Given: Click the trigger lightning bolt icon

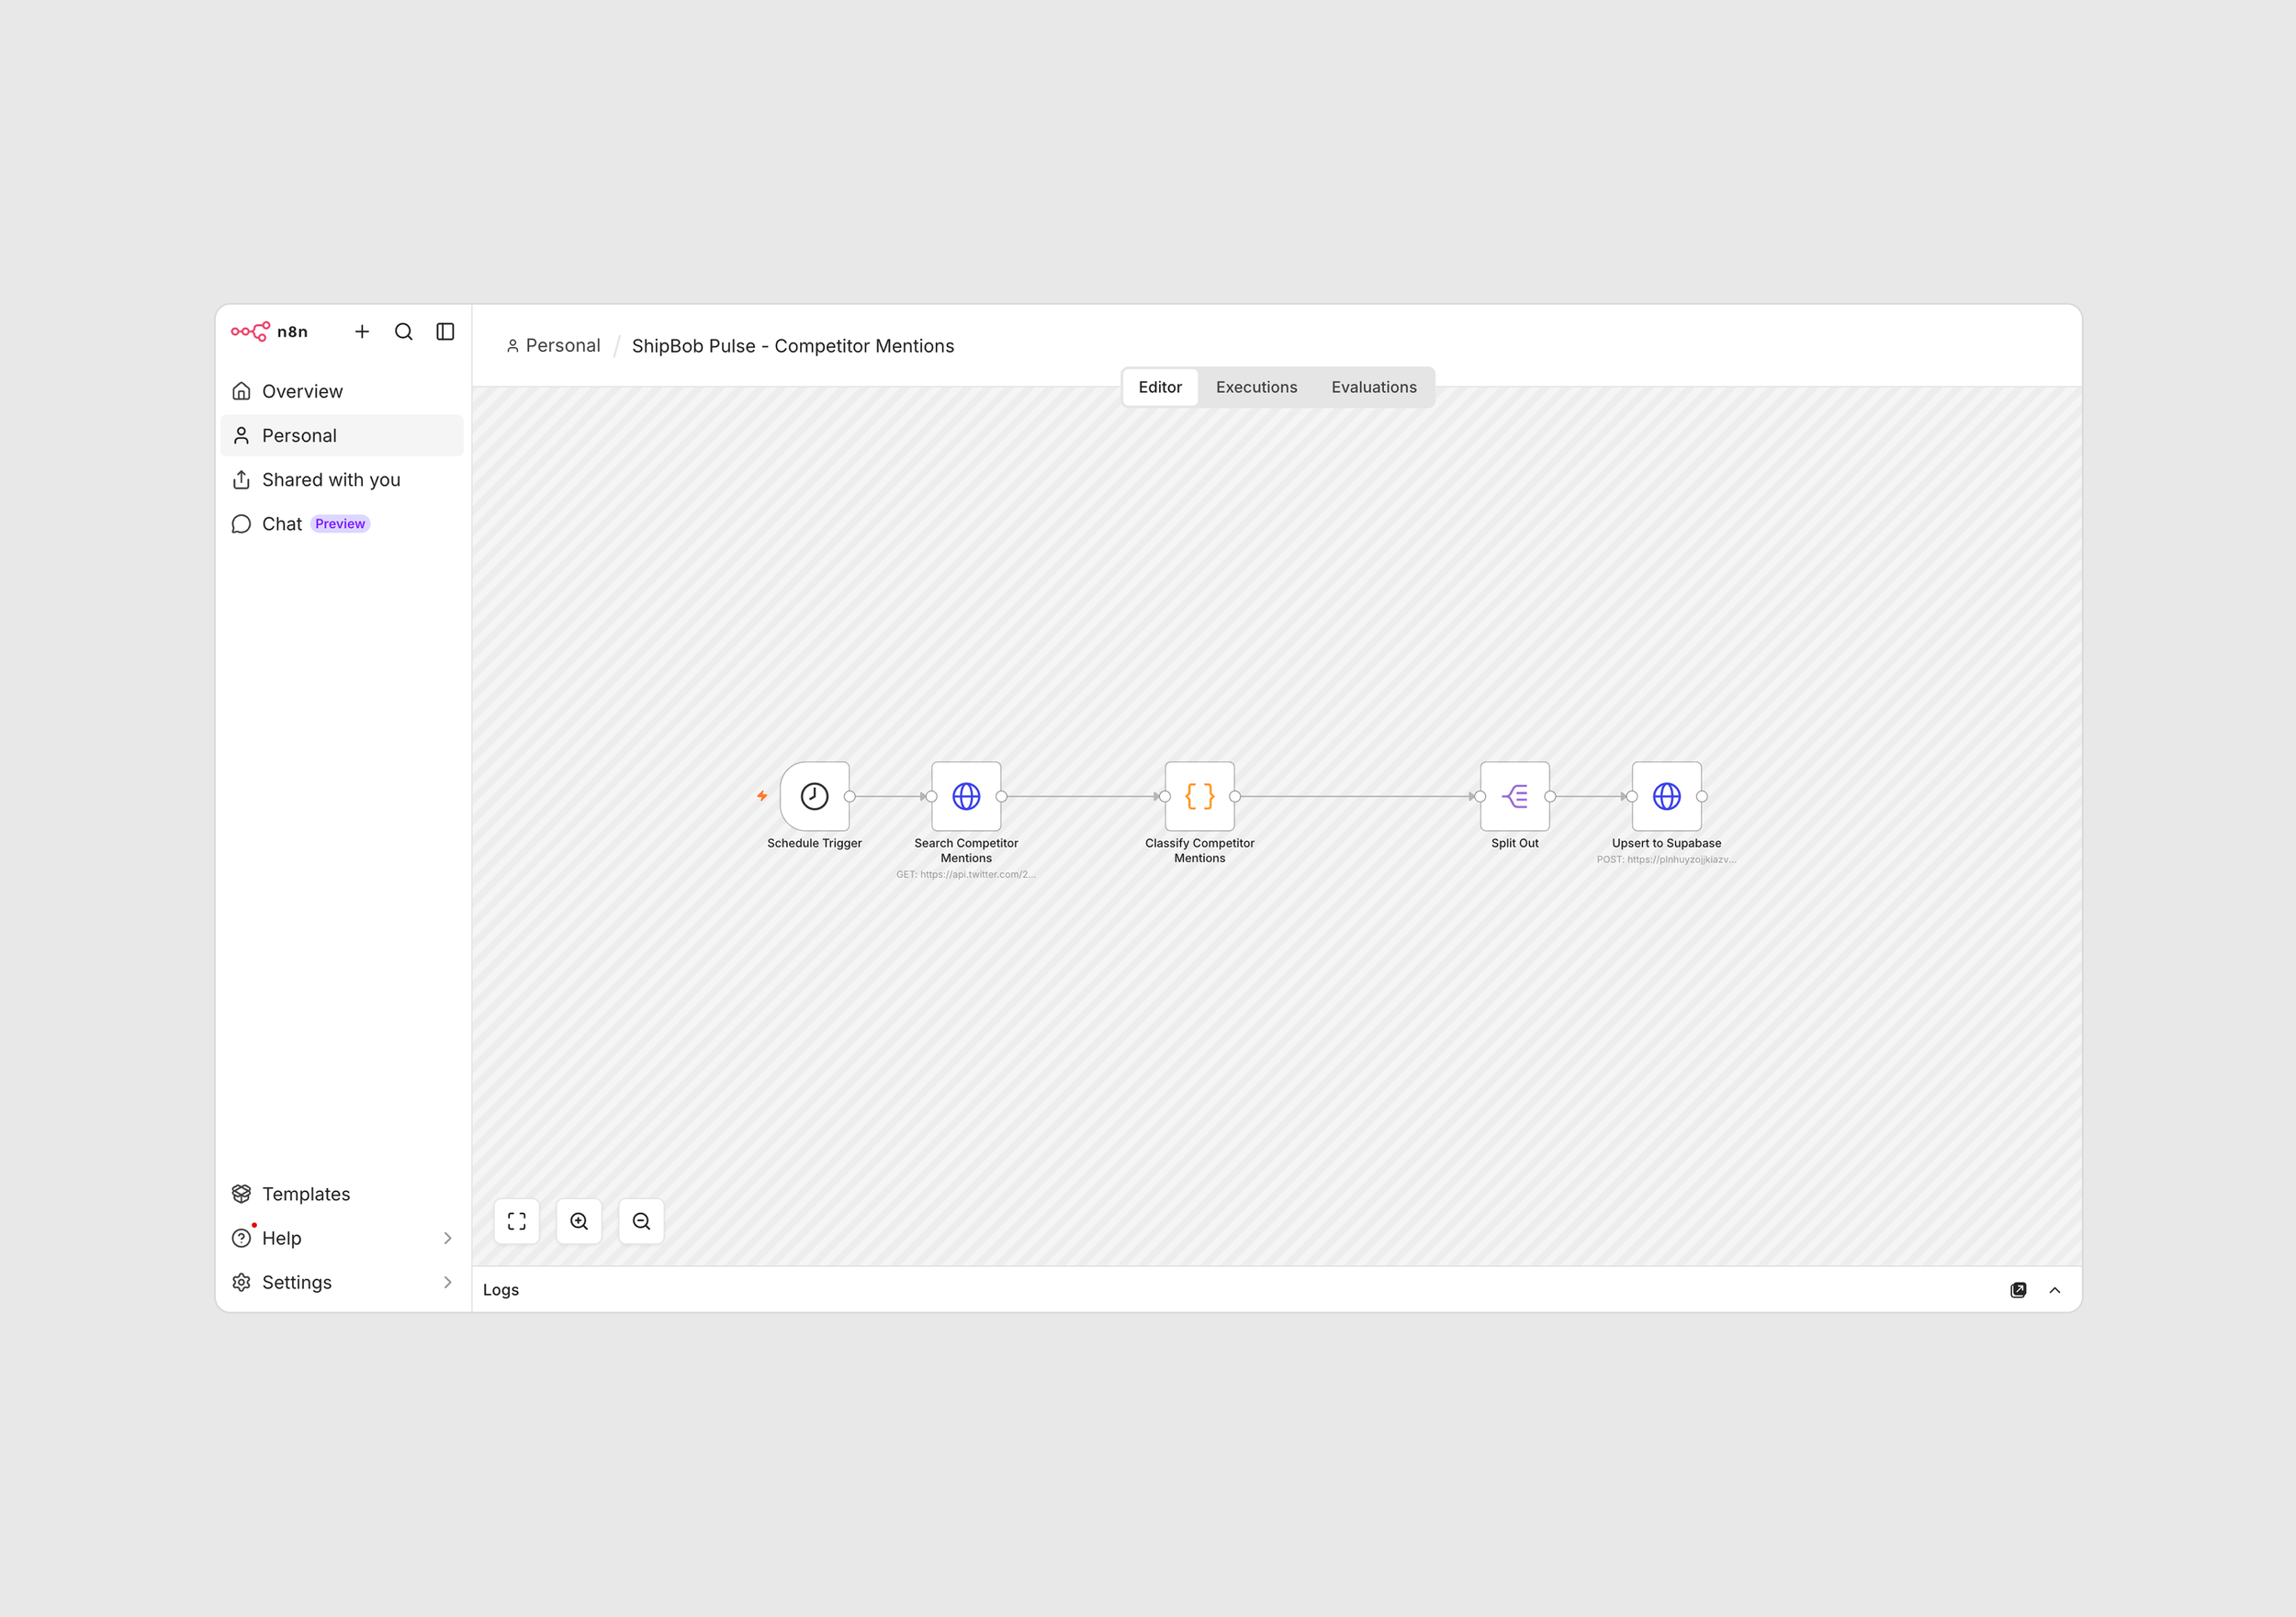Looking at the screenshot, I should [762, 796].
